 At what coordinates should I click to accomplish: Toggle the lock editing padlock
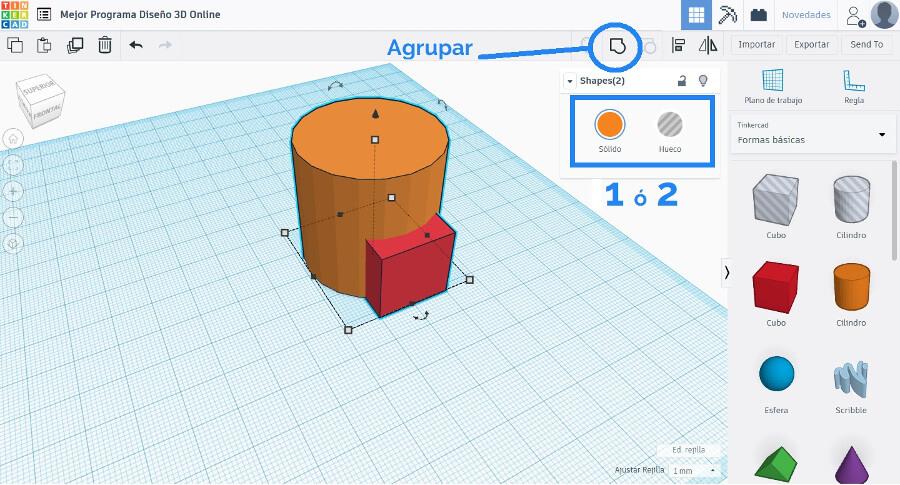682,81
